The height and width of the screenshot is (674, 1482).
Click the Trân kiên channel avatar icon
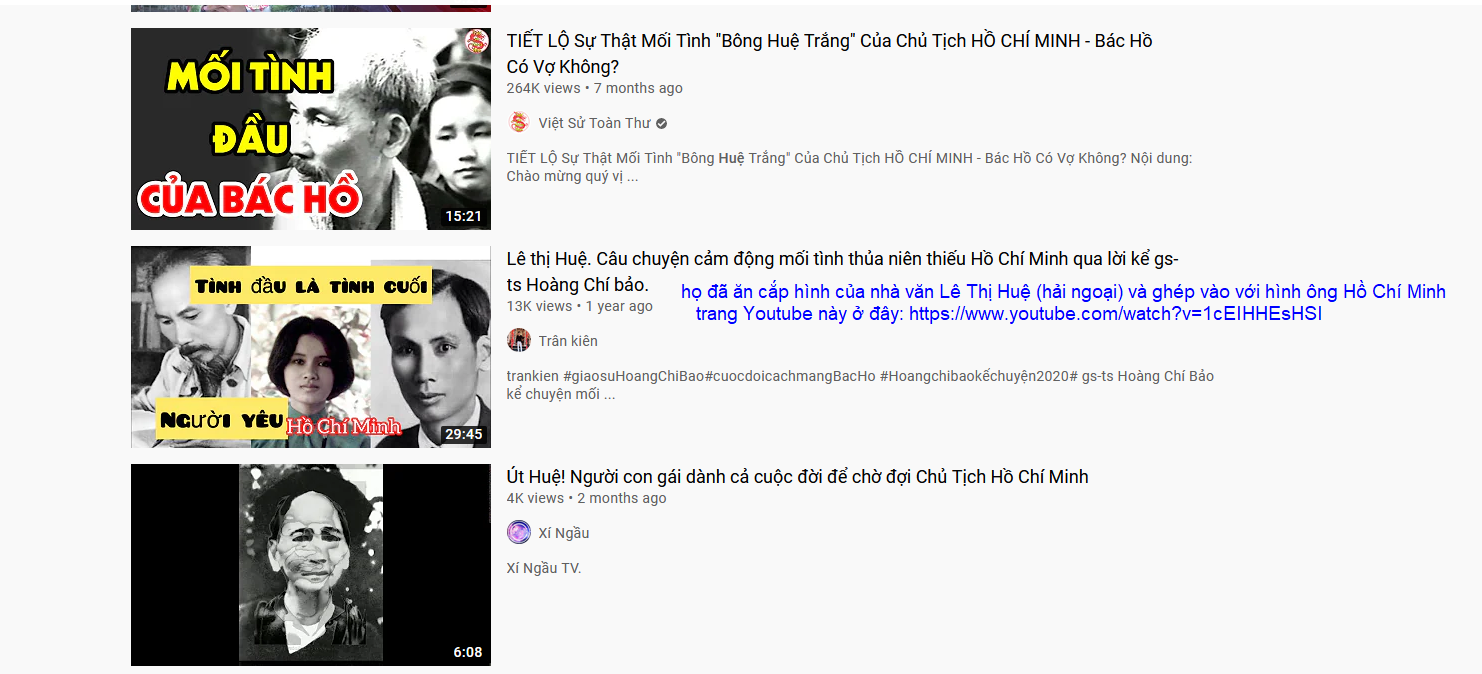pyautogui.click(x=519, y=340)
